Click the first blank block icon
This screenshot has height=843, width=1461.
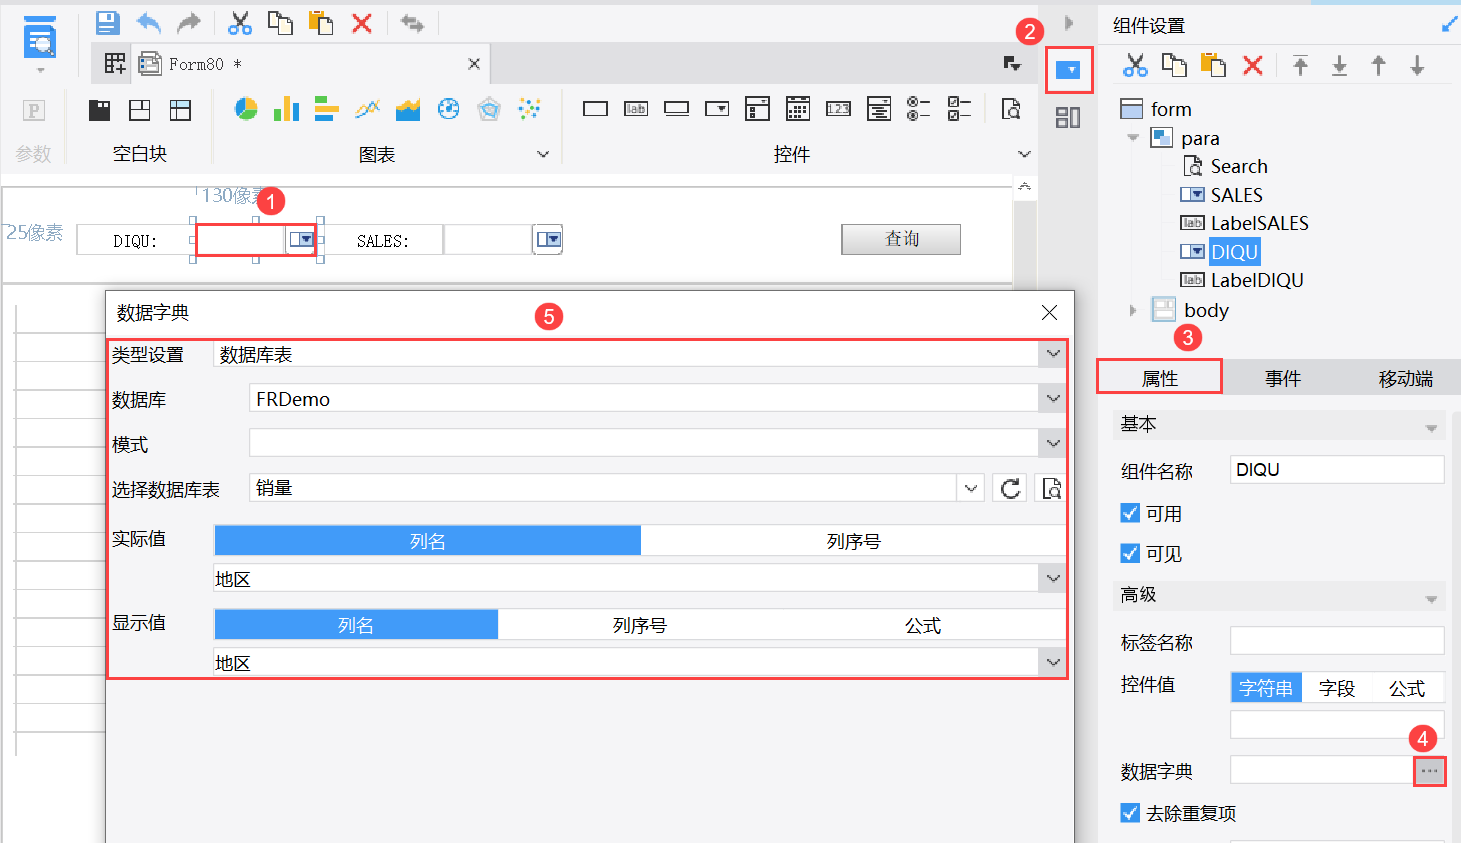(x=99, y=110)
